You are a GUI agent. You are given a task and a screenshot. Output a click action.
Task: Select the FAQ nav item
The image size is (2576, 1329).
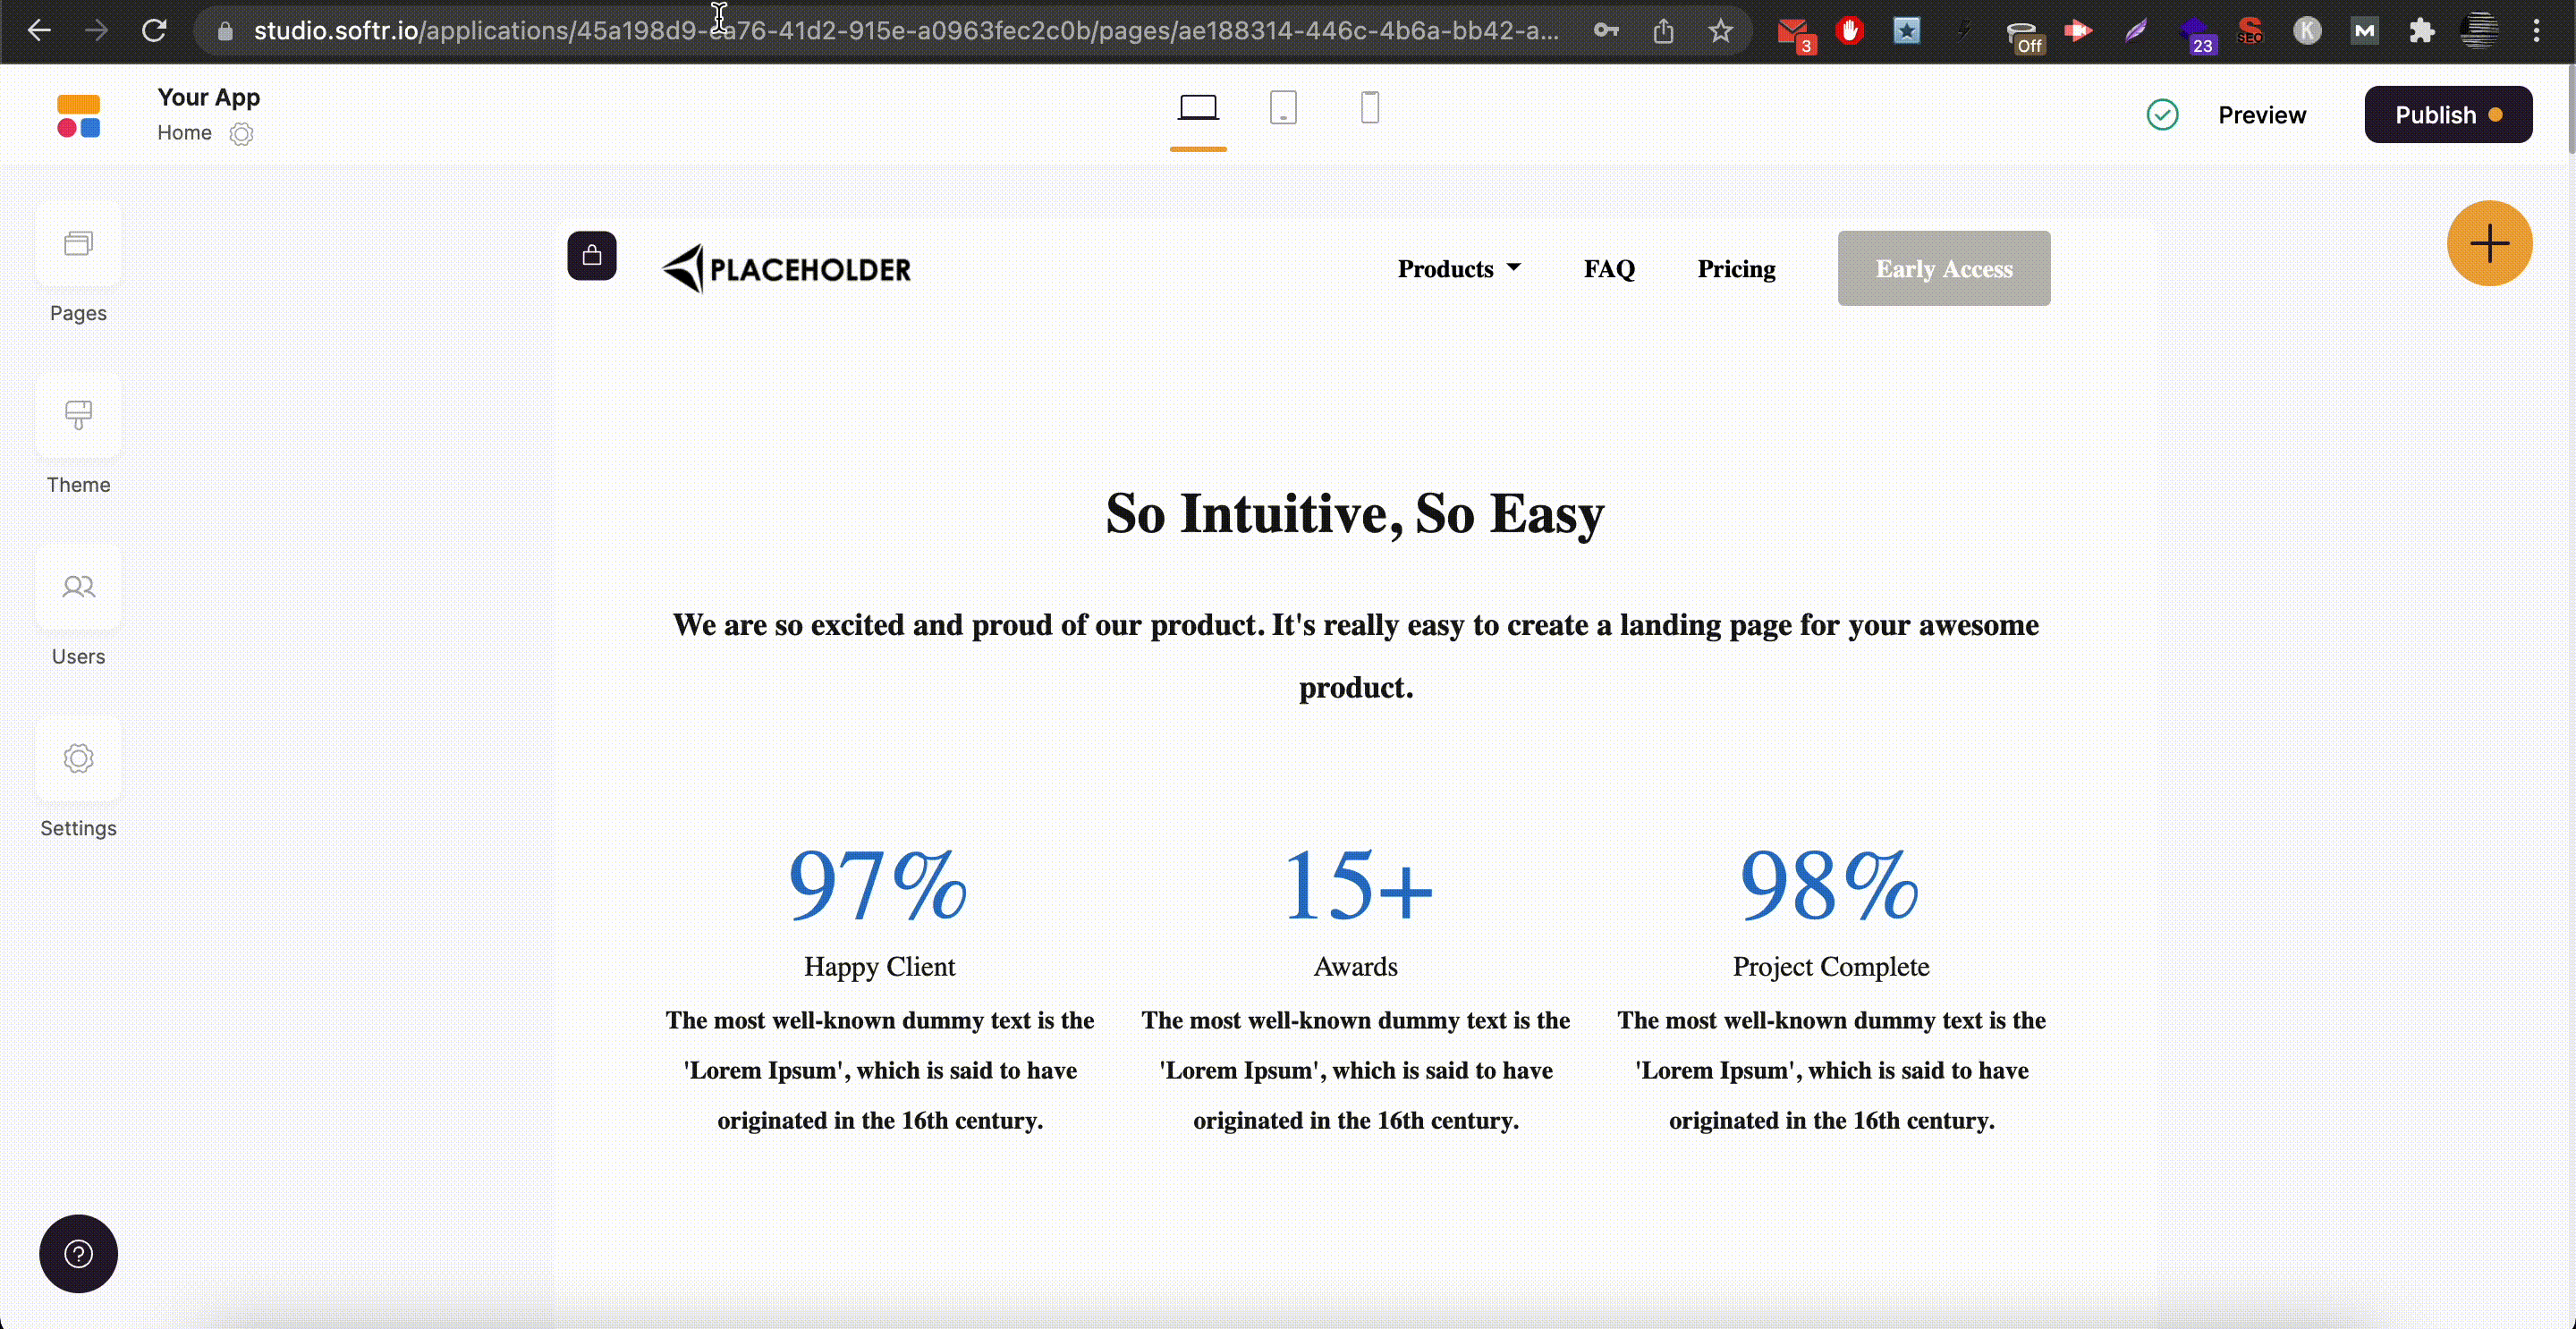coord(1608,269)
